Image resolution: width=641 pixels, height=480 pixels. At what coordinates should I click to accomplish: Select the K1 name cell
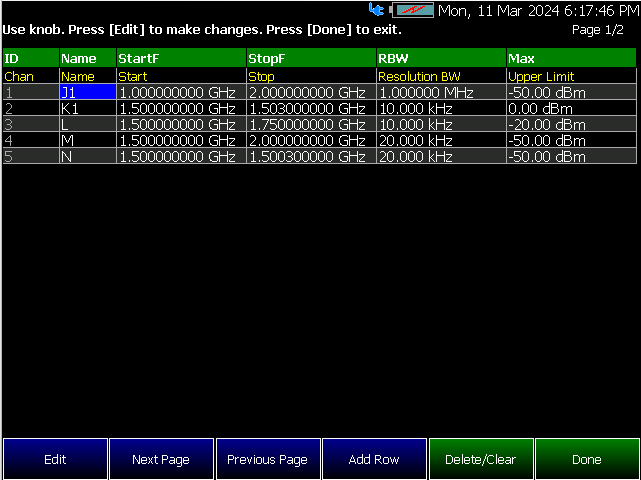click(x=88, y=108)
